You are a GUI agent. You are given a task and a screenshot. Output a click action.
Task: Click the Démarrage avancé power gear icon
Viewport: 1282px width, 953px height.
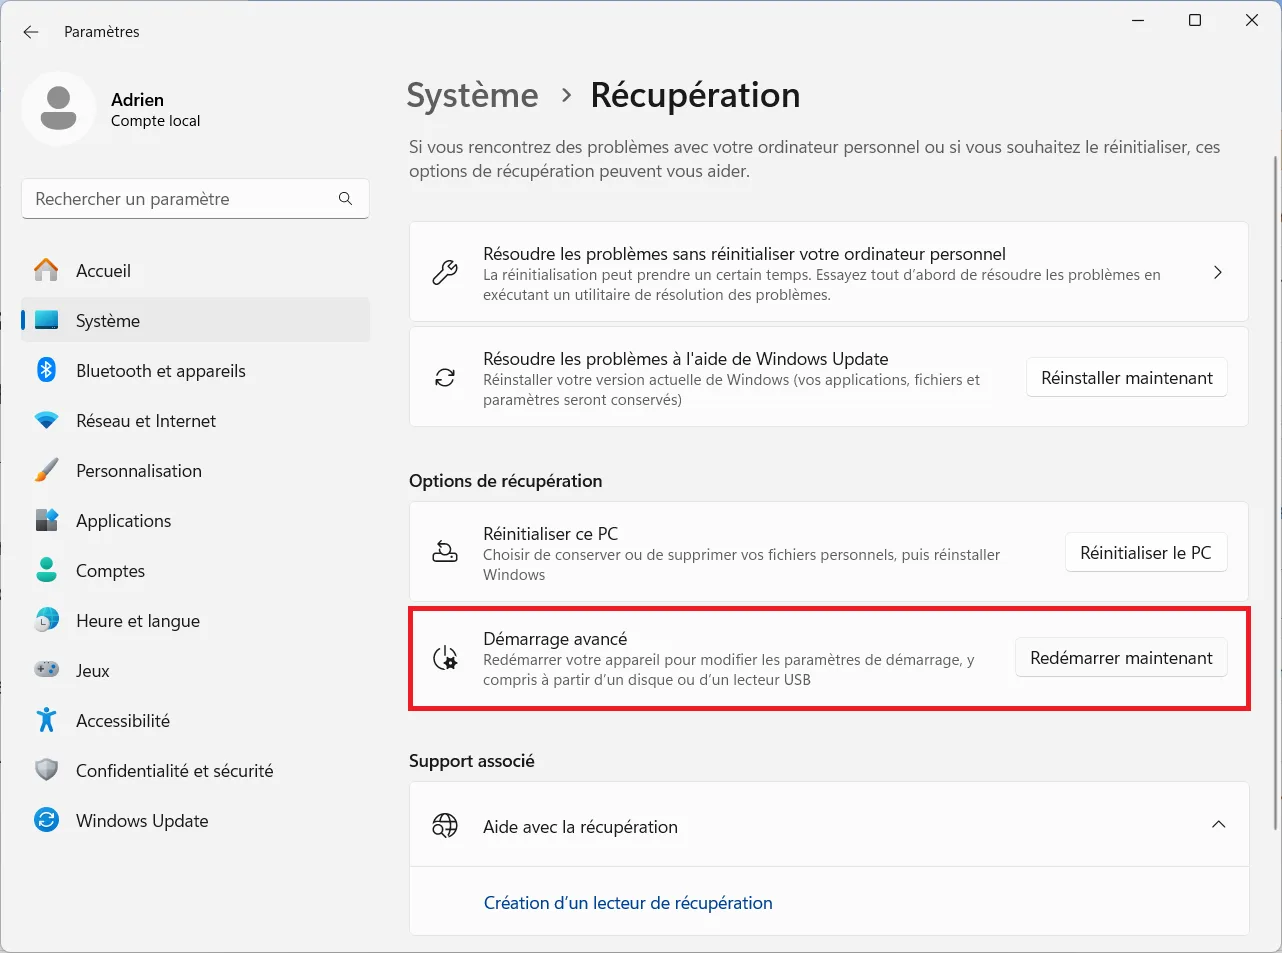(445, 658)
